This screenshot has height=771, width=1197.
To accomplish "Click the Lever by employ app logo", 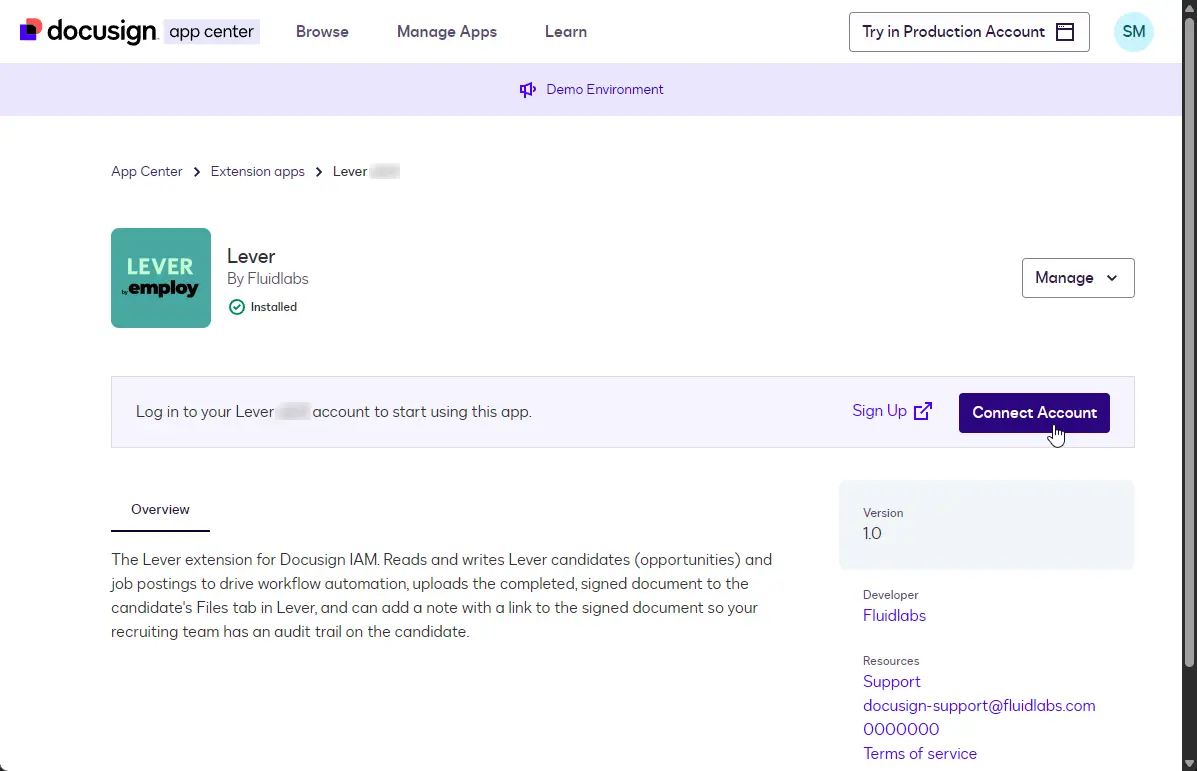I will tap(161, 278).
